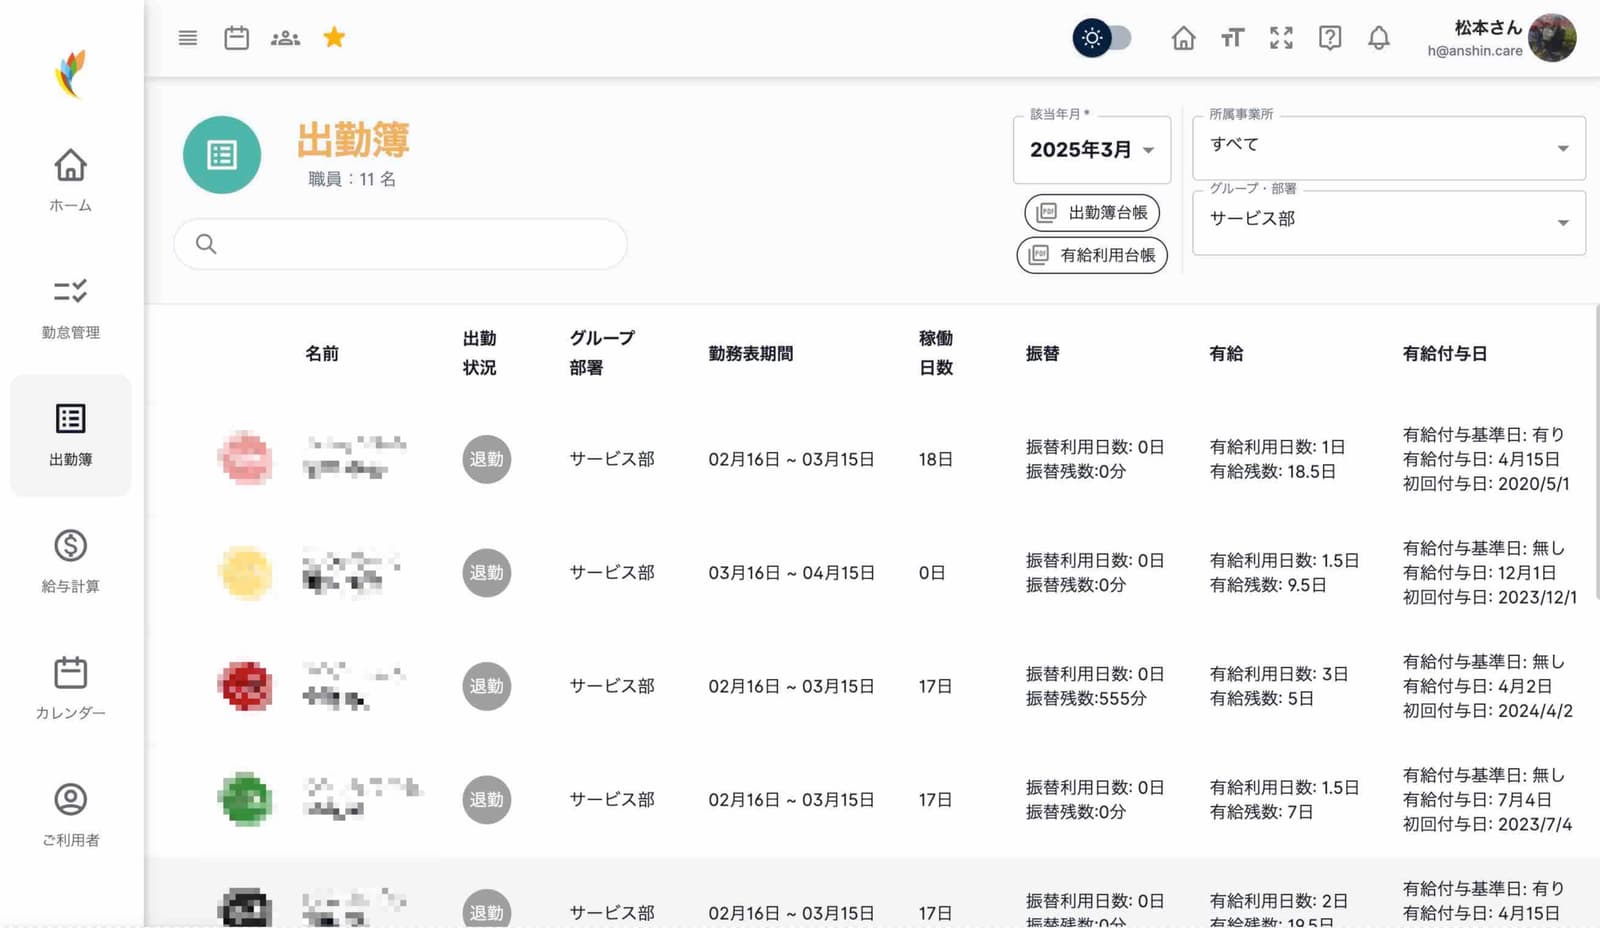Click 有給利用日数: 3日 text
This screenshot has height=928, width=1600.
1279,674
